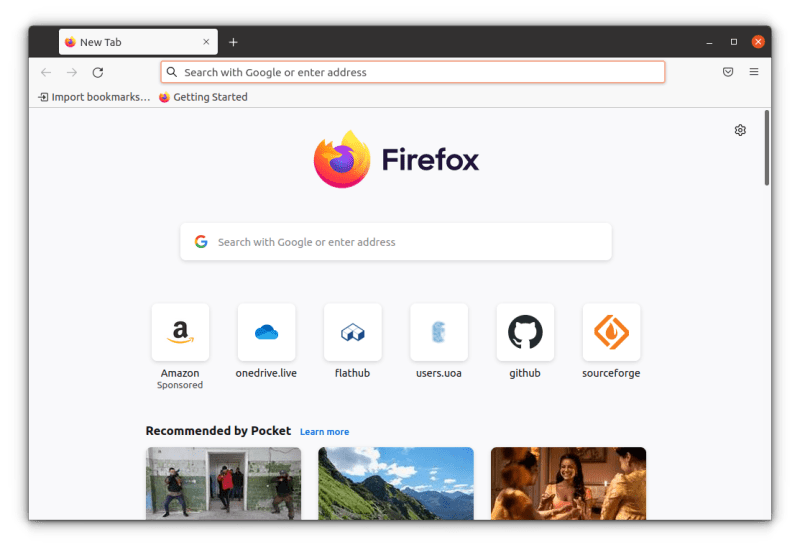
Task: Close the New Tab tab
Action: [206, 42]
